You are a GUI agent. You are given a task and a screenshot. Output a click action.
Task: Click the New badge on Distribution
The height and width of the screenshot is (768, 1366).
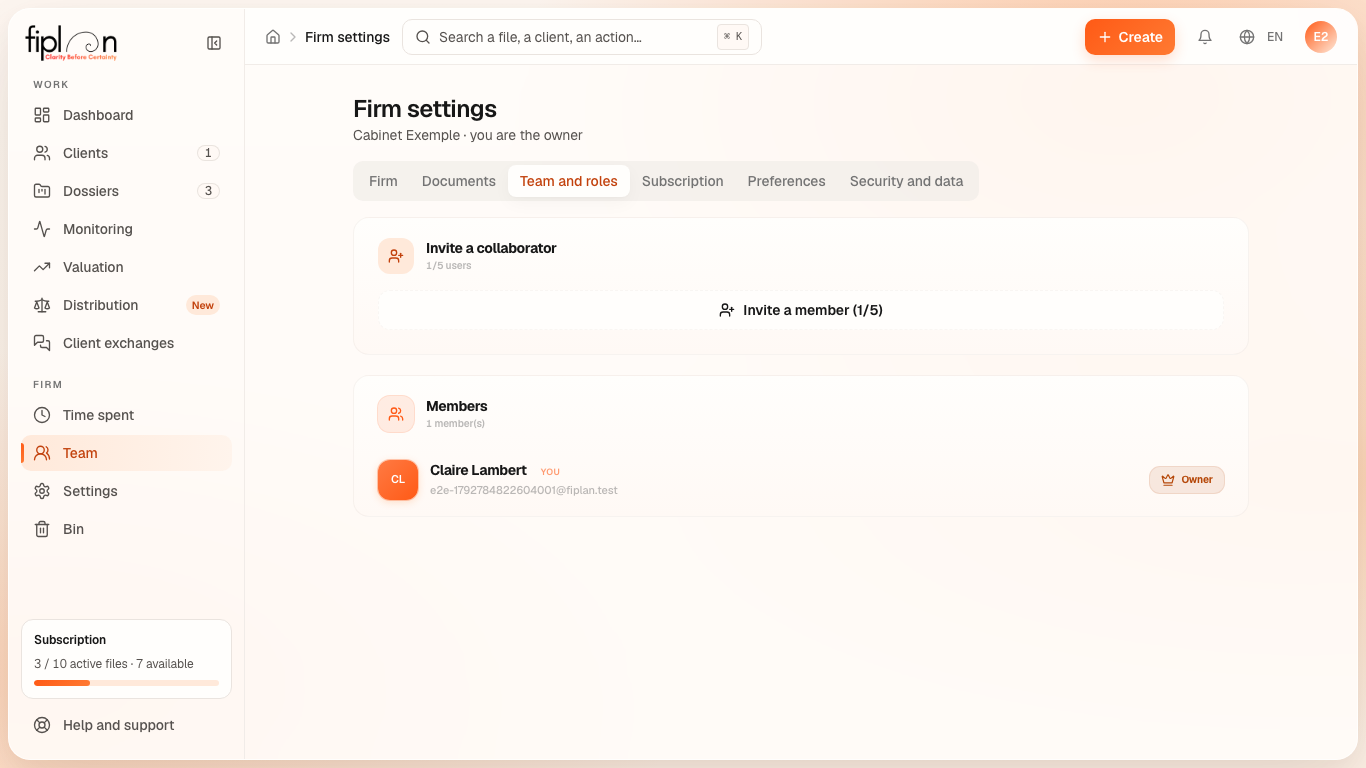203,305
